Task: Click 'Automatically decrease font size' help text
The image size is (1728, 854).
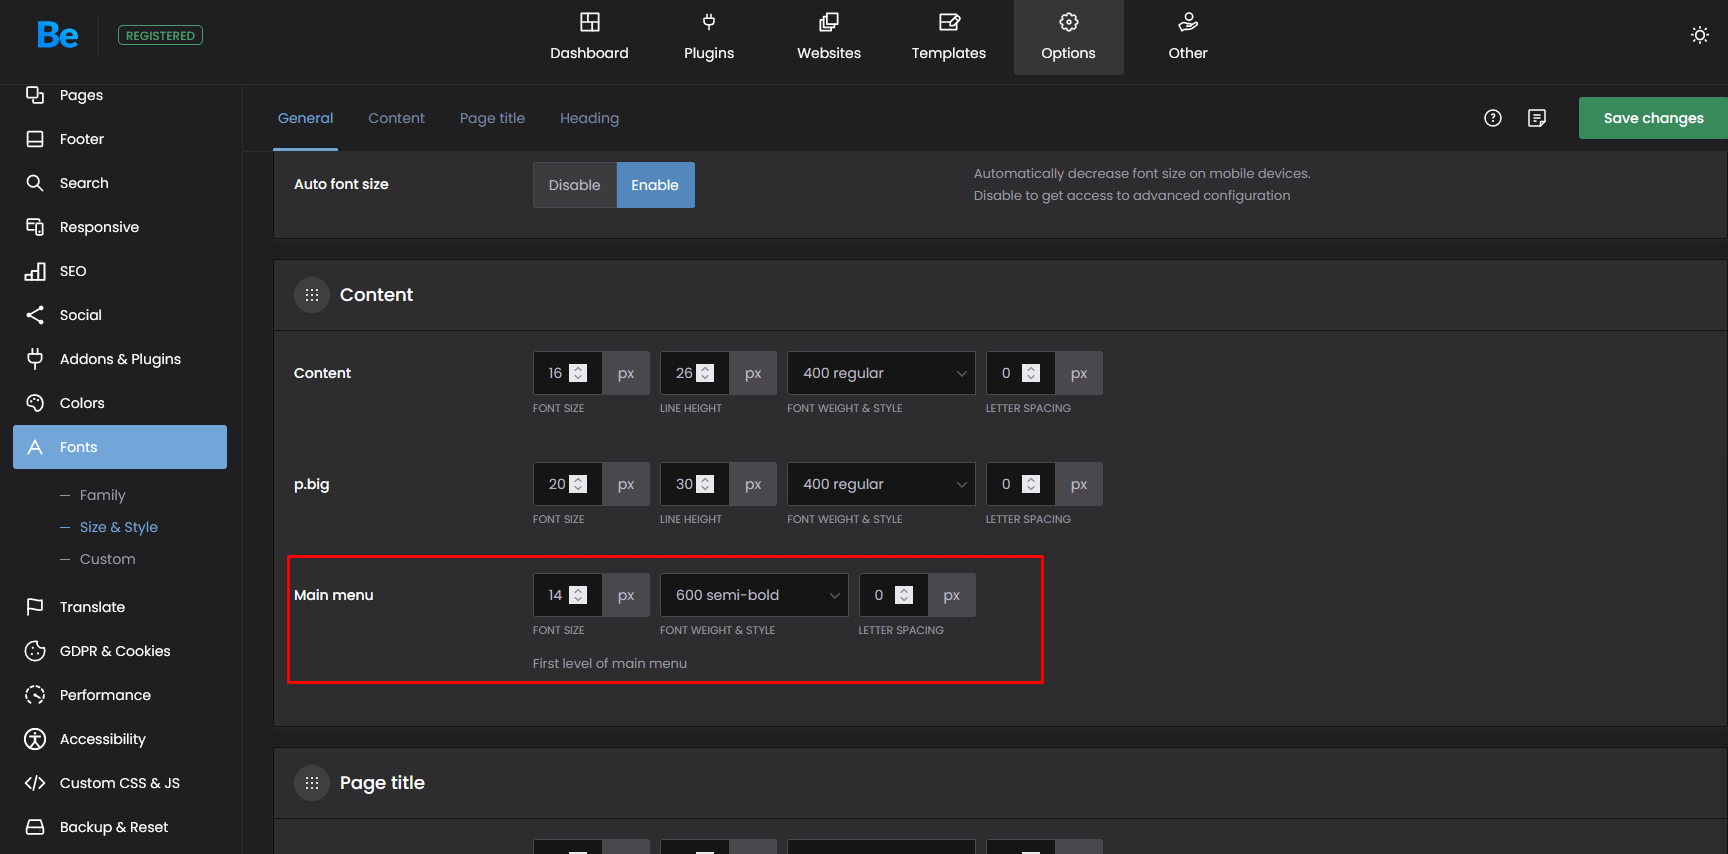Action: click(1142, 173)
